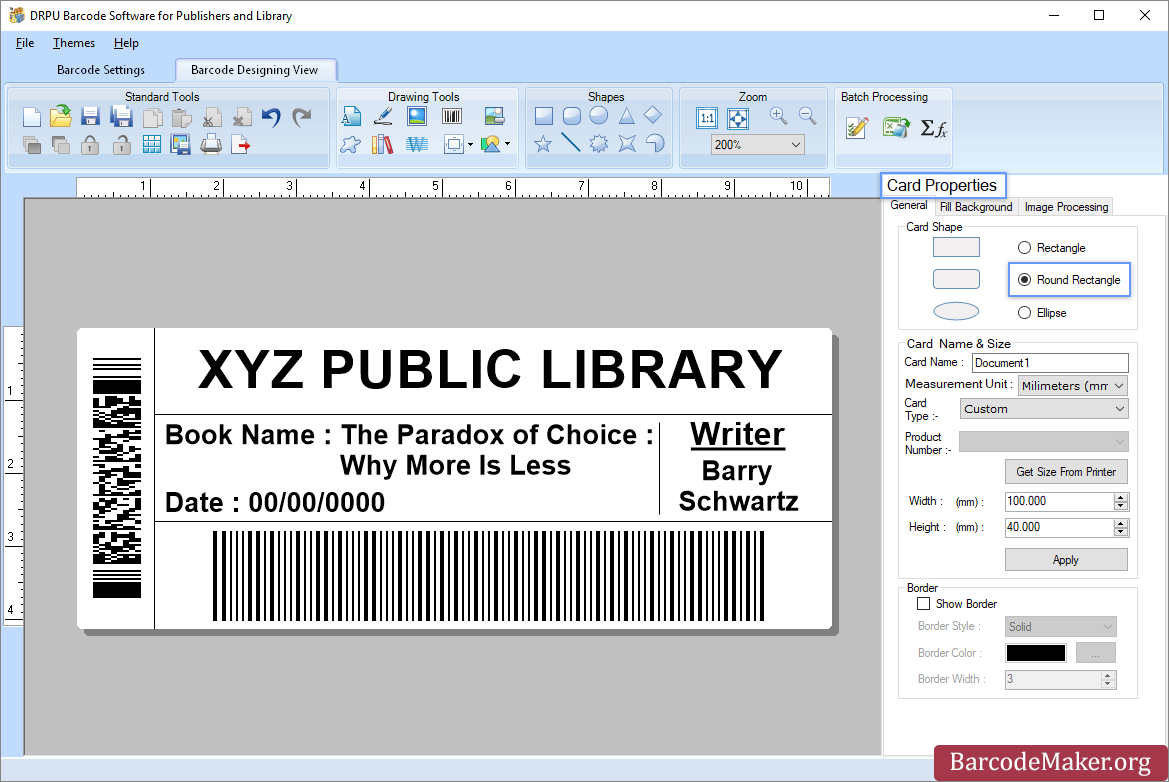The width and height of the screenshot is (1169, 782).
Task: Set zoom to actual size 1:1
Action: (707, 118)
